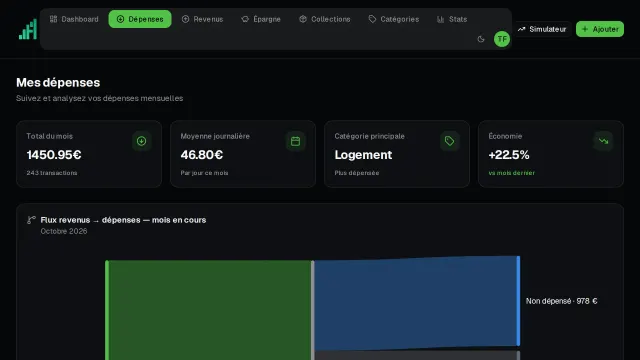Select the Dépenses tab
640x360 pixels.
(x=140, y=19)
